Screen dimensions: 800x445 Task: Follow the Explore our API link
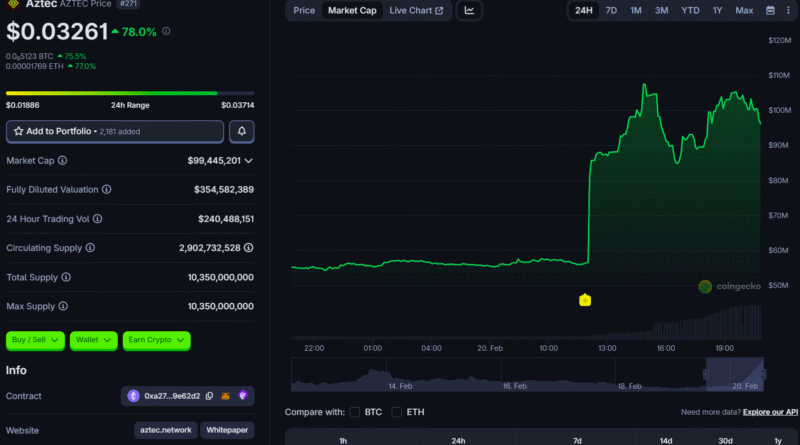[770, 412]
